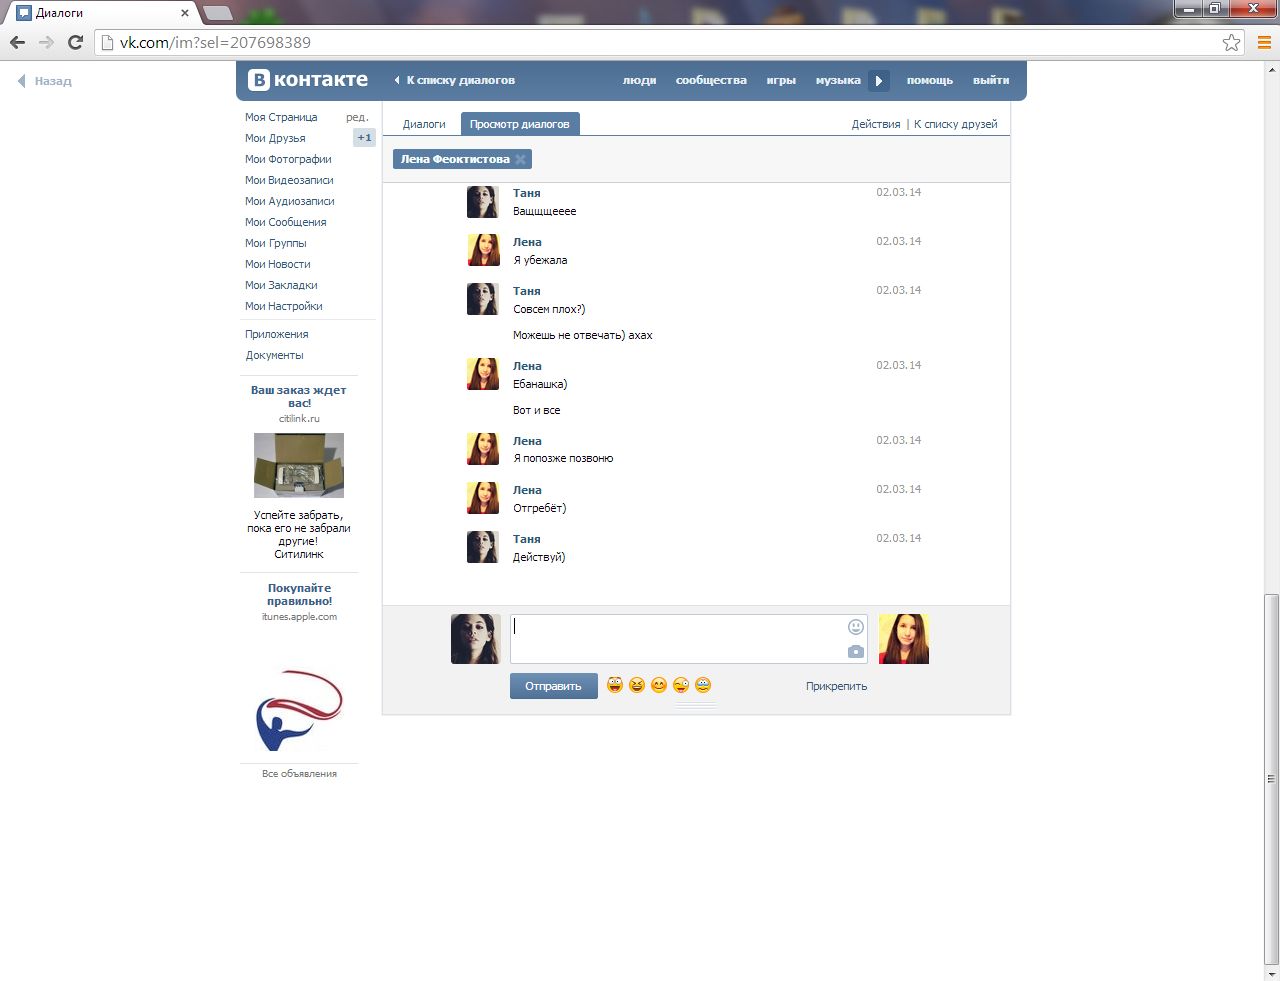This screenshot has width=1280, height=981.
Task: Click Лена's avatar beside 'Я убежала'
Action: pos(483,251)
